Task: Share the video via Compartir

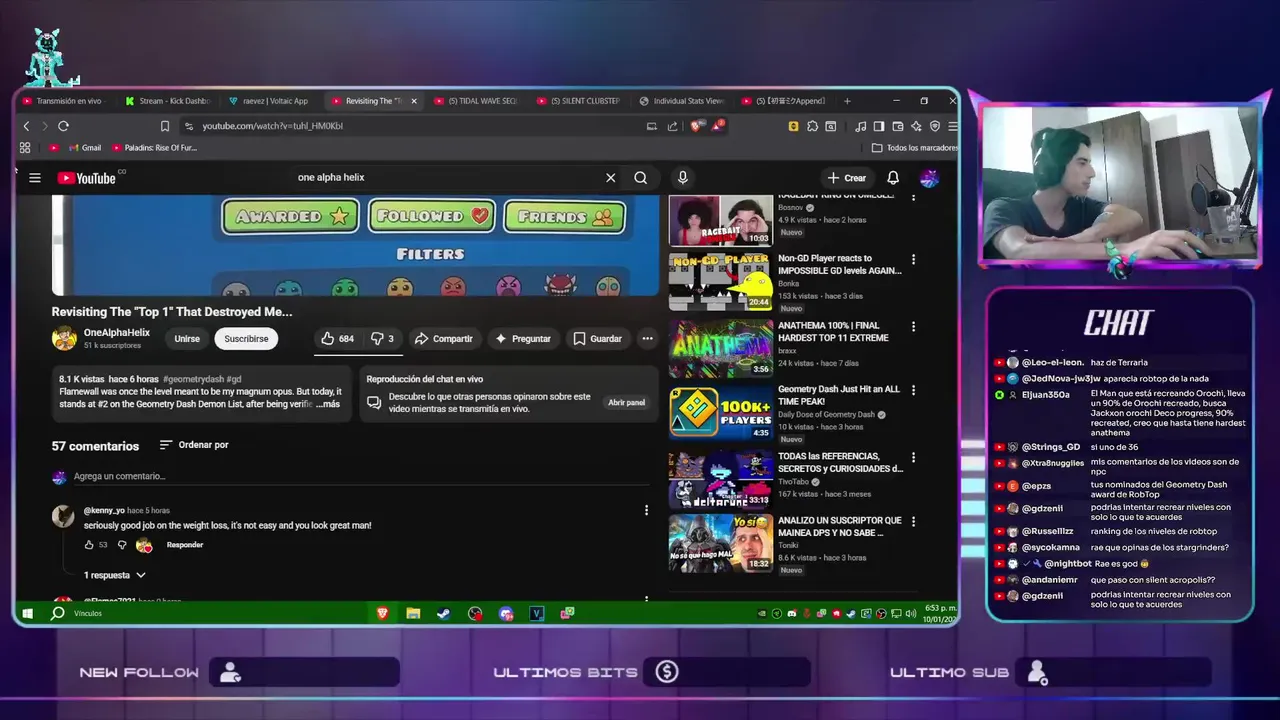Action: pyautogui.click(x=443, y=339)
